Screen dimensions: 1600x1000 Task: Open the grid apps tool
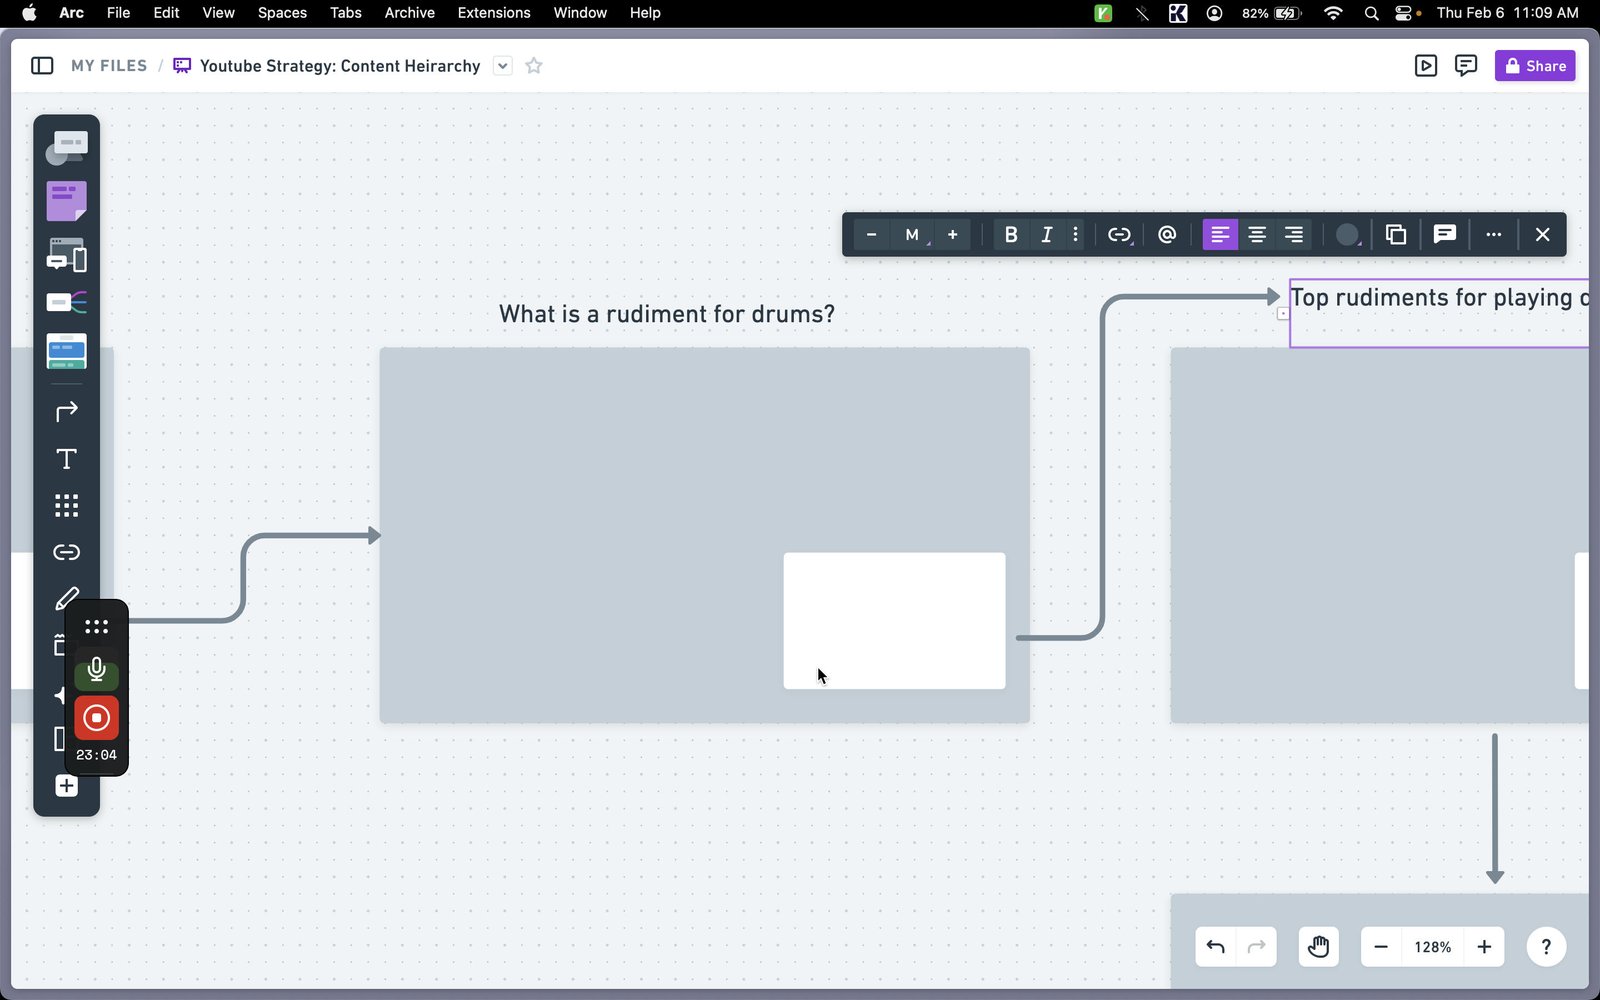(67, 506)
